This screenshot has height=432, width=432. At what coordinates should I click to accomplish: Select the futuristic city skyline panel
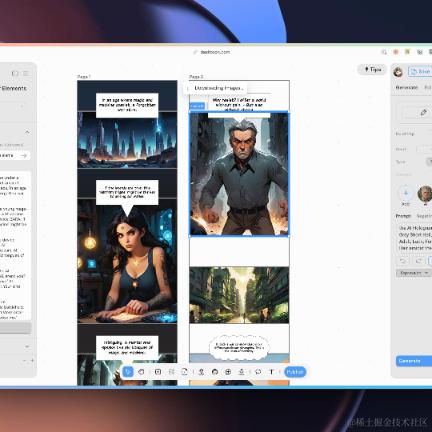tap(127, 140)
